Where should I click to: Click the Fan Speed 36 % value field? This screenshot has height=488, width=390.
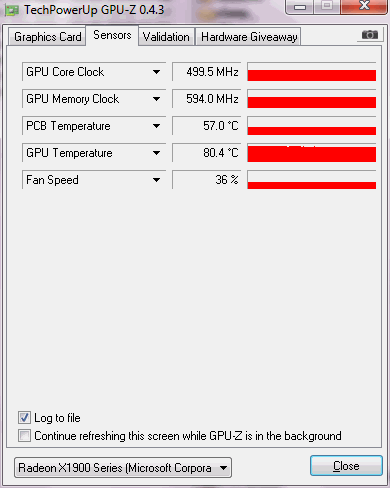pos(207,180)
